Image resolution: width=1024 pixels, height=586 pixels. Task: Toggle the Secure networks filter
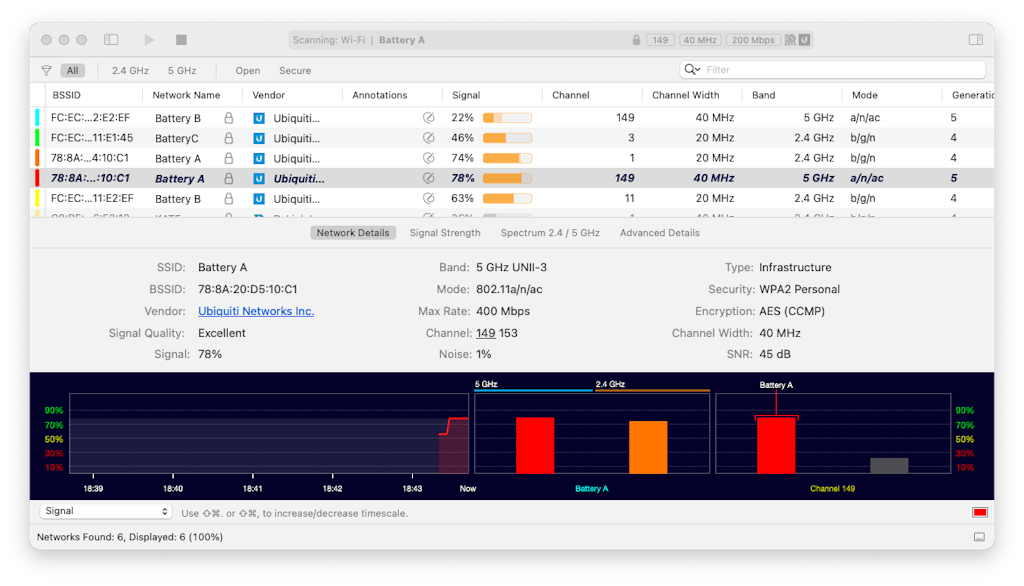295,71
